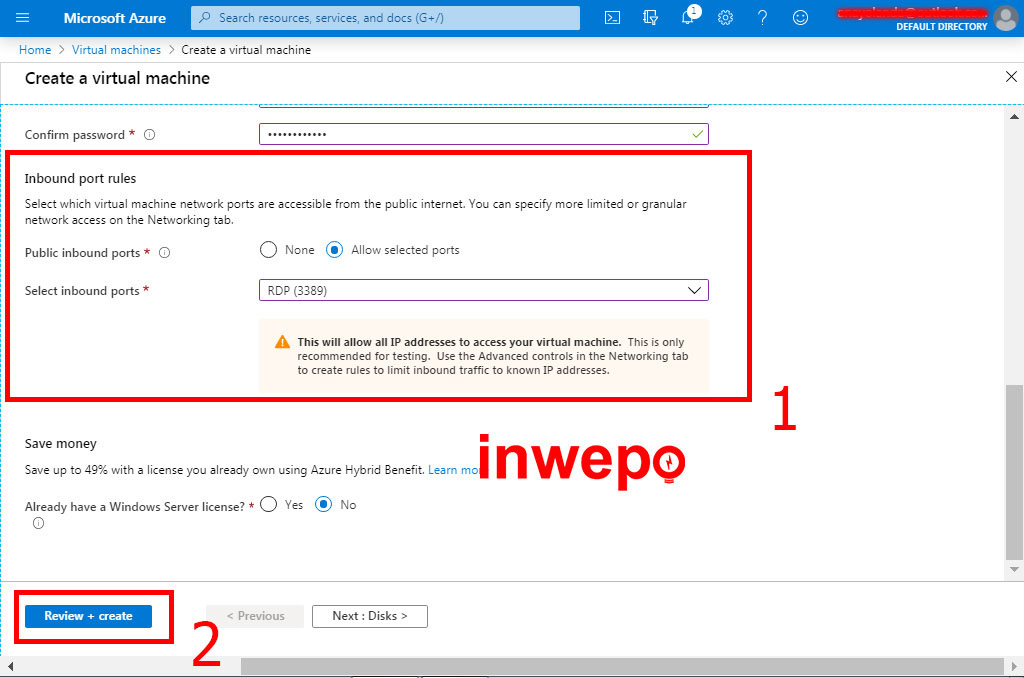
Task: Click the 'Inbound port rules' heading text
Action: pyautogui.click(x=80, y=178)
